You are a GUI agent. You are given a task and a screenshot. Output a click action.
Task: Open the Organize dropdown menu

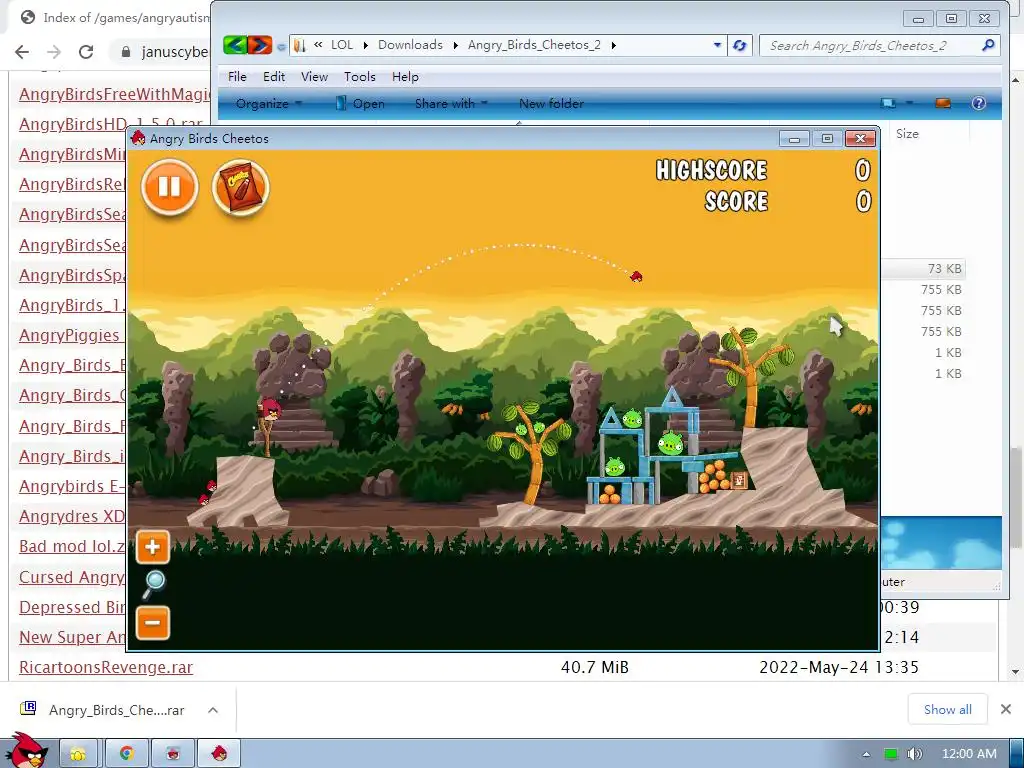(268, 103)
